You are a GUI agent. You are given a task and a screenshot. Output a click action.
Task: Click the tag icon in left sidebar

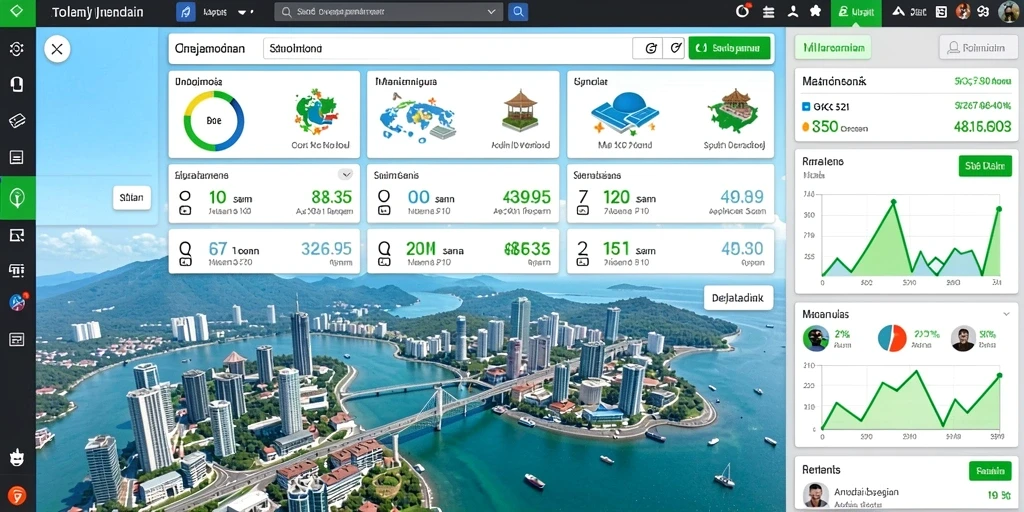click(x=17, y=121)
